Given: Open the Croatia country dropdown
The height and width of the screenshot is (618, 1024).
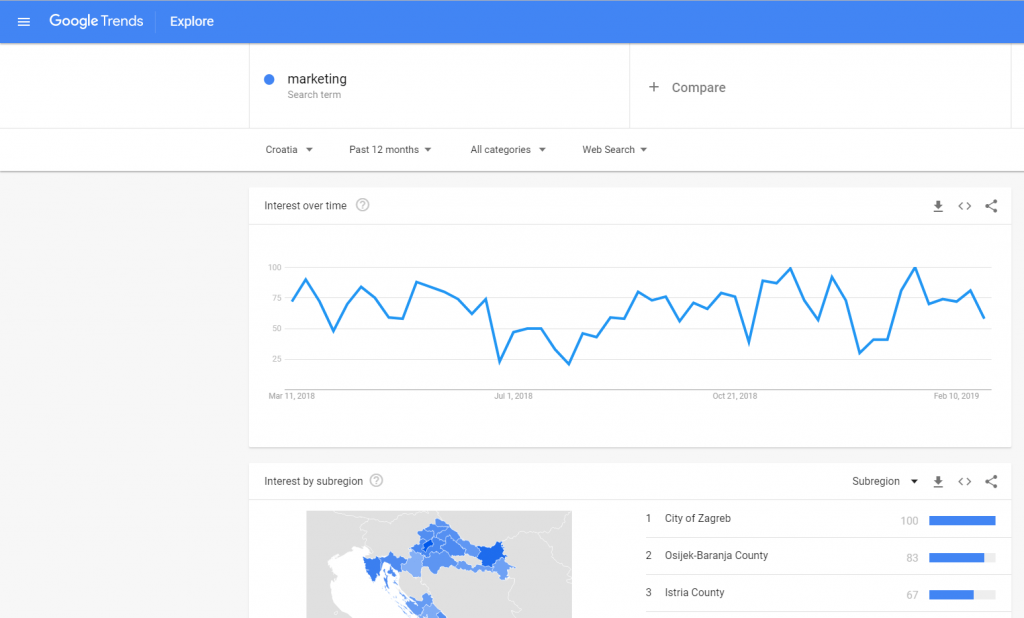Looking at the screenshot, I should point(289,150).
